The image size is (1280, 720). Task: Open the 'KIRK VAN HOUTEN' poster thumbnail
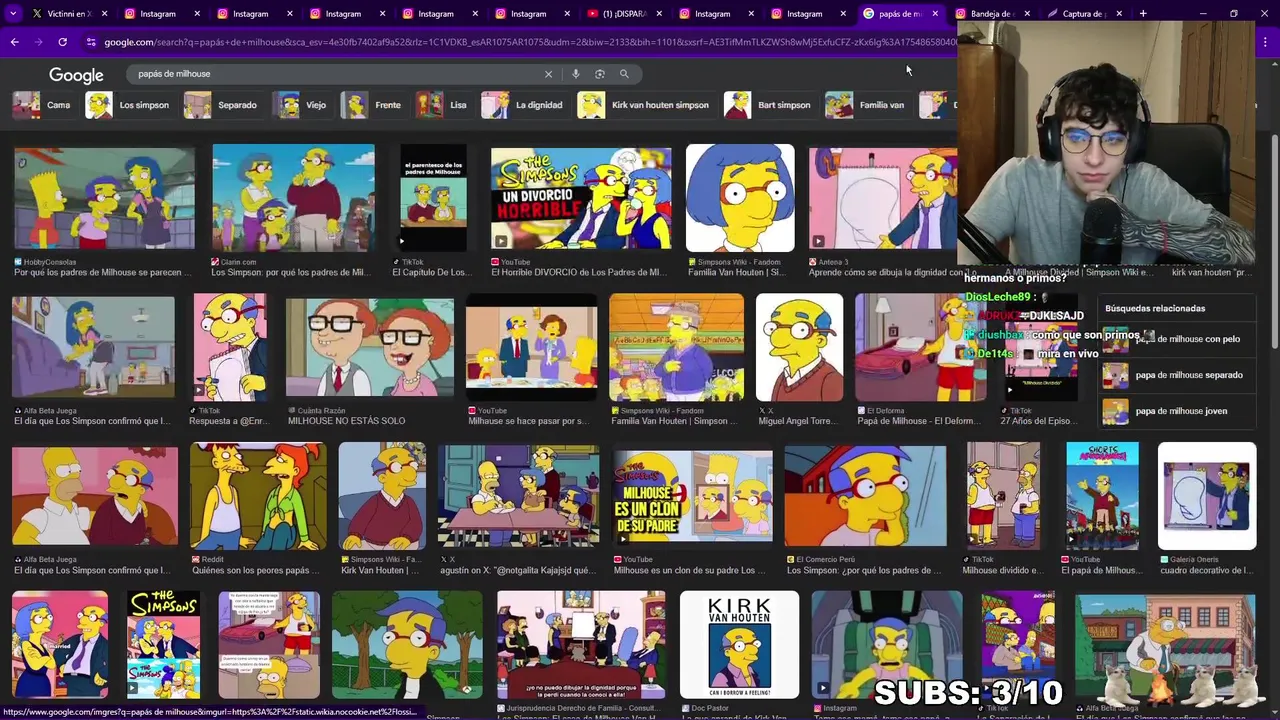[740, 645]
